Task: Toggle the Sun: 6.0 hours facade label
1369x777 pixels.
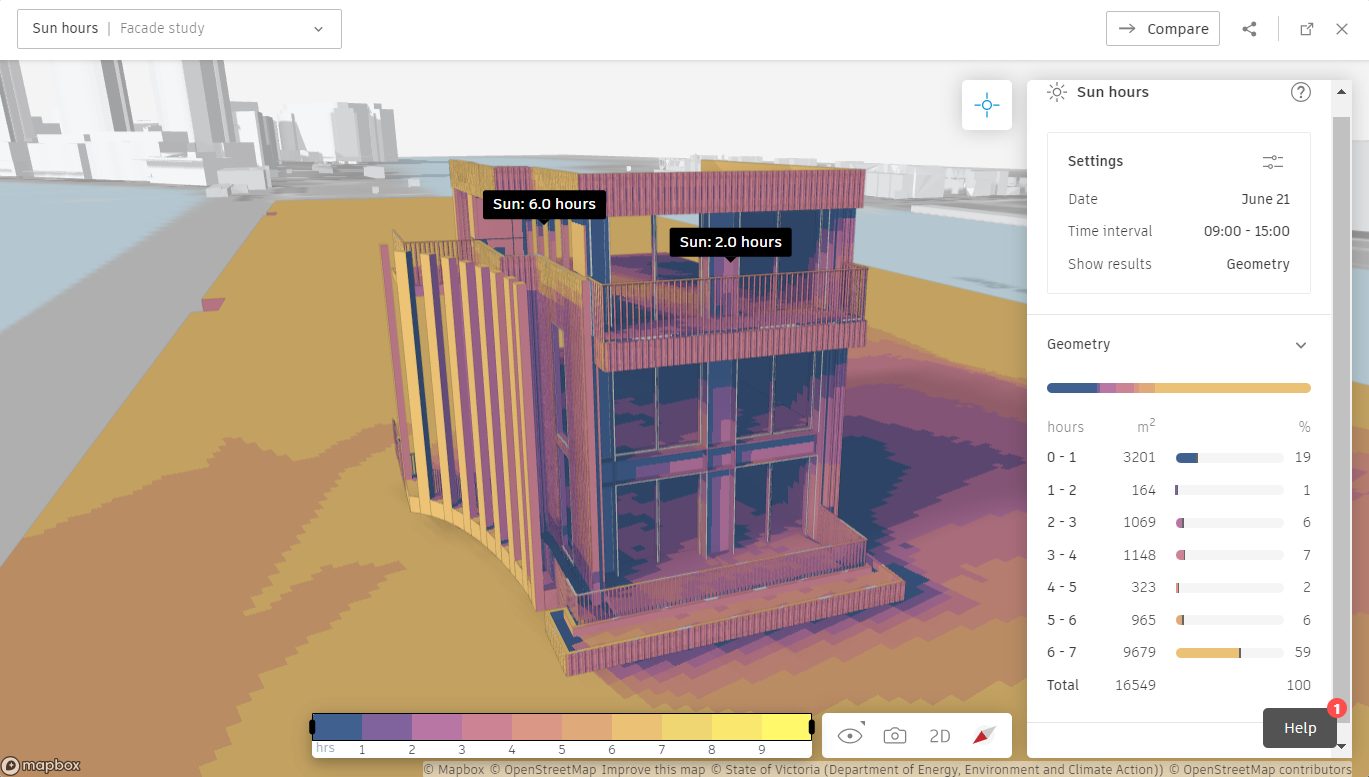Action: [543, 204]
